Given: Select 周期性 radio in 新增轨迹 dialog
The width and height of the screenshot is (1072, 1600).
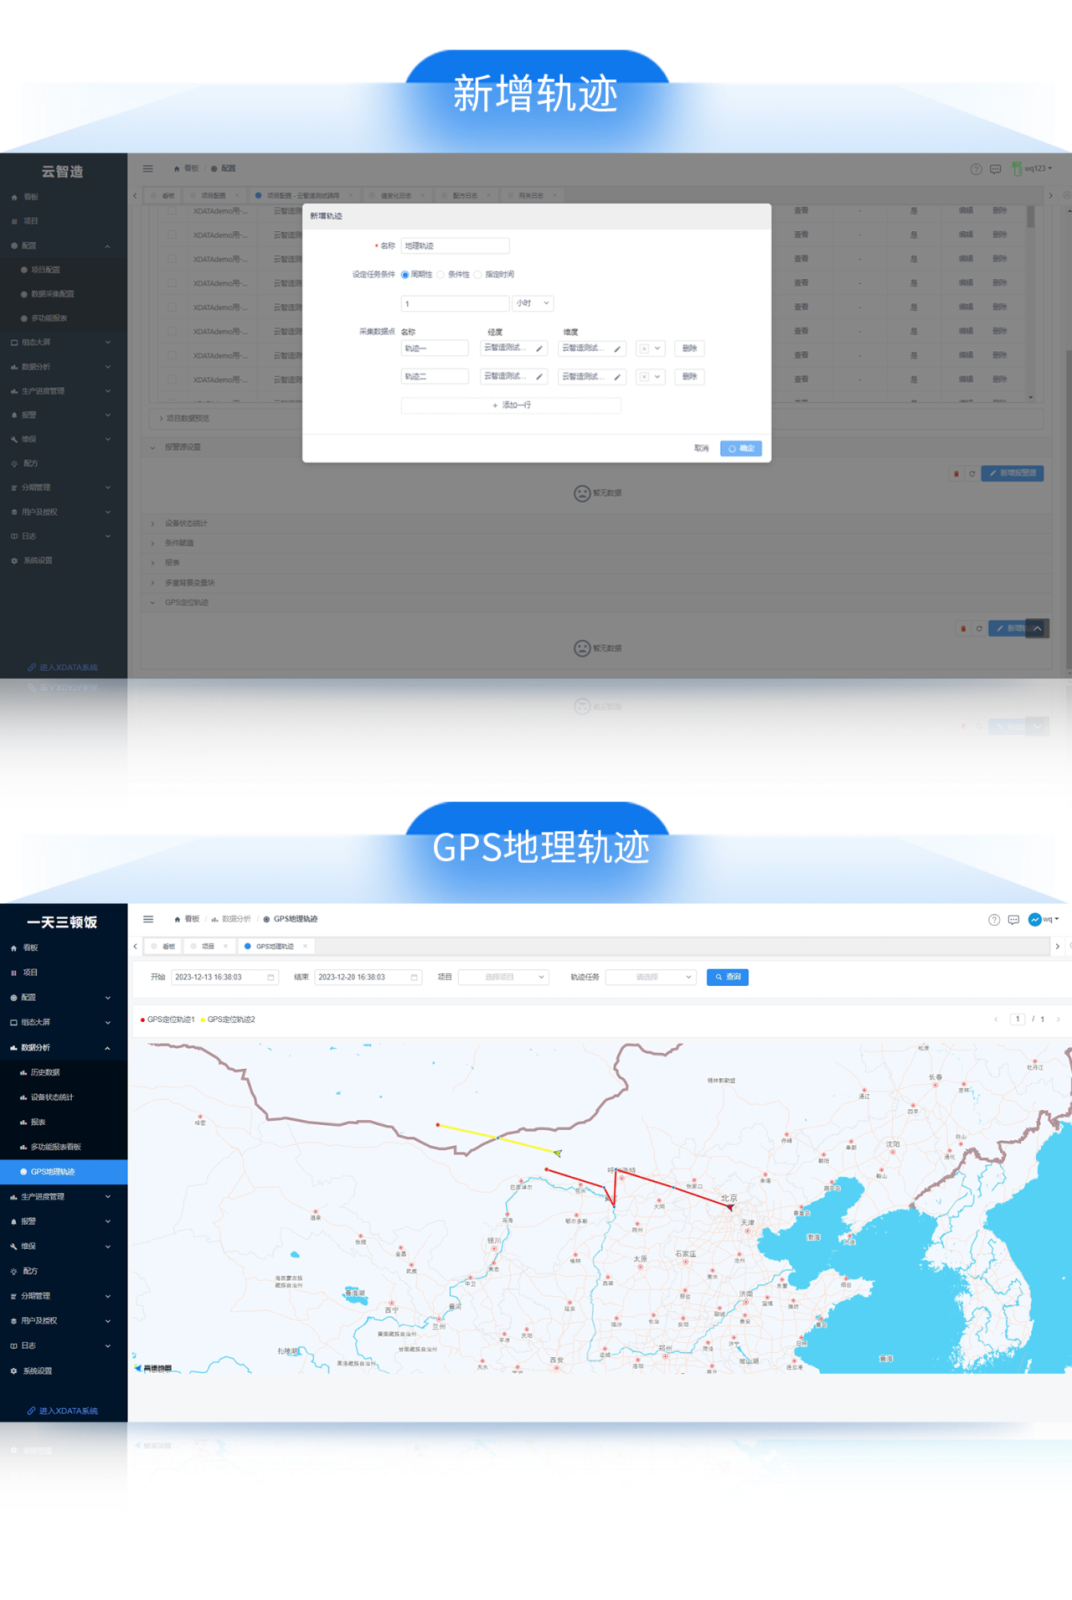Looking at the screenshot, I should [405, 274].
